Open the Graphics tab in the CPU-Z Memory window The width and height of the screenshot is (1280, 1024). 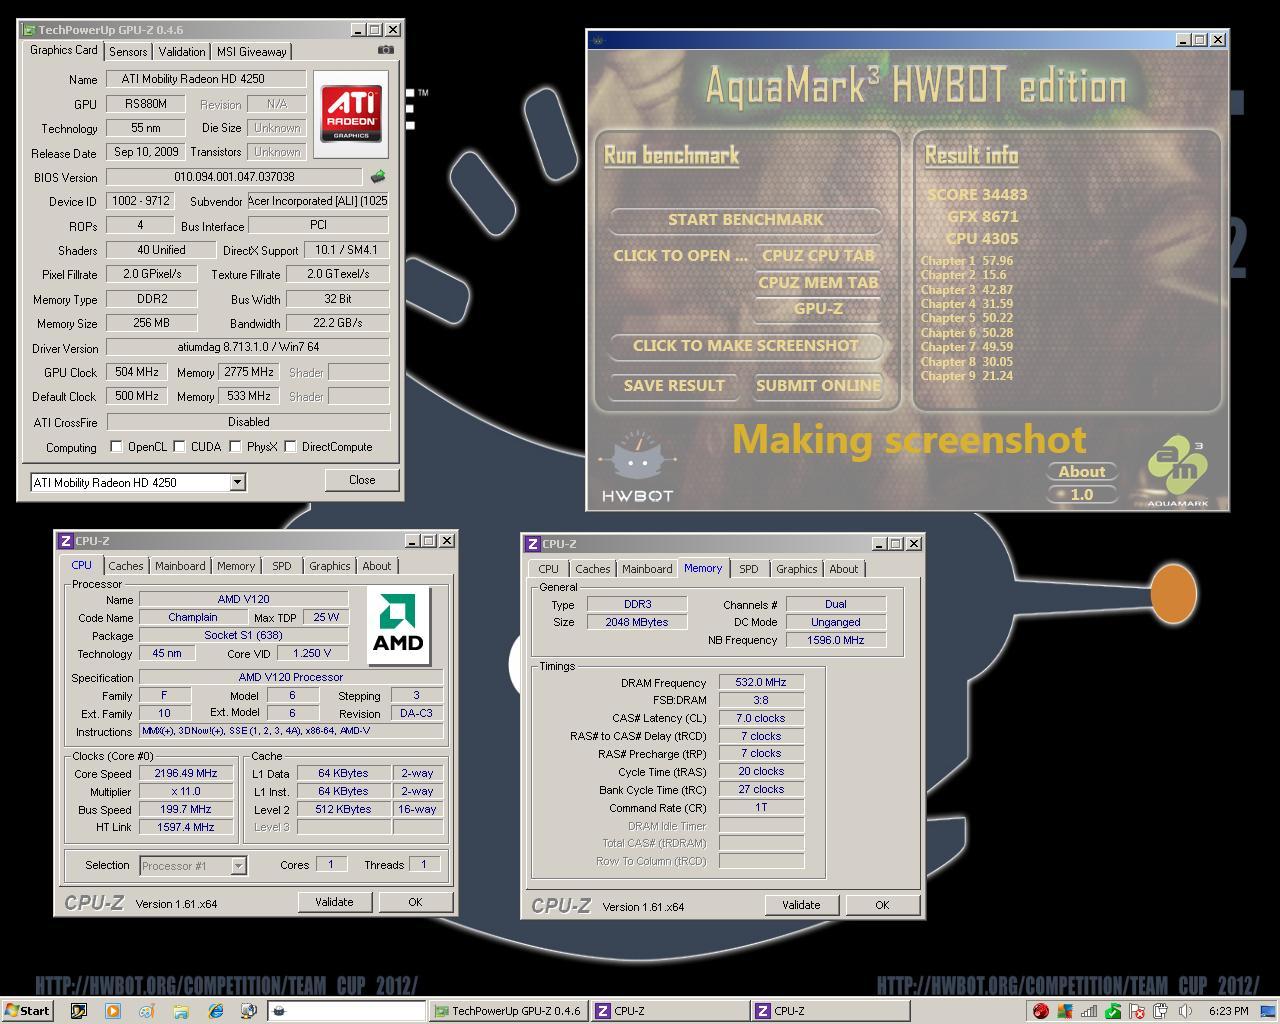pyautogui.click(x=797, y=569)
